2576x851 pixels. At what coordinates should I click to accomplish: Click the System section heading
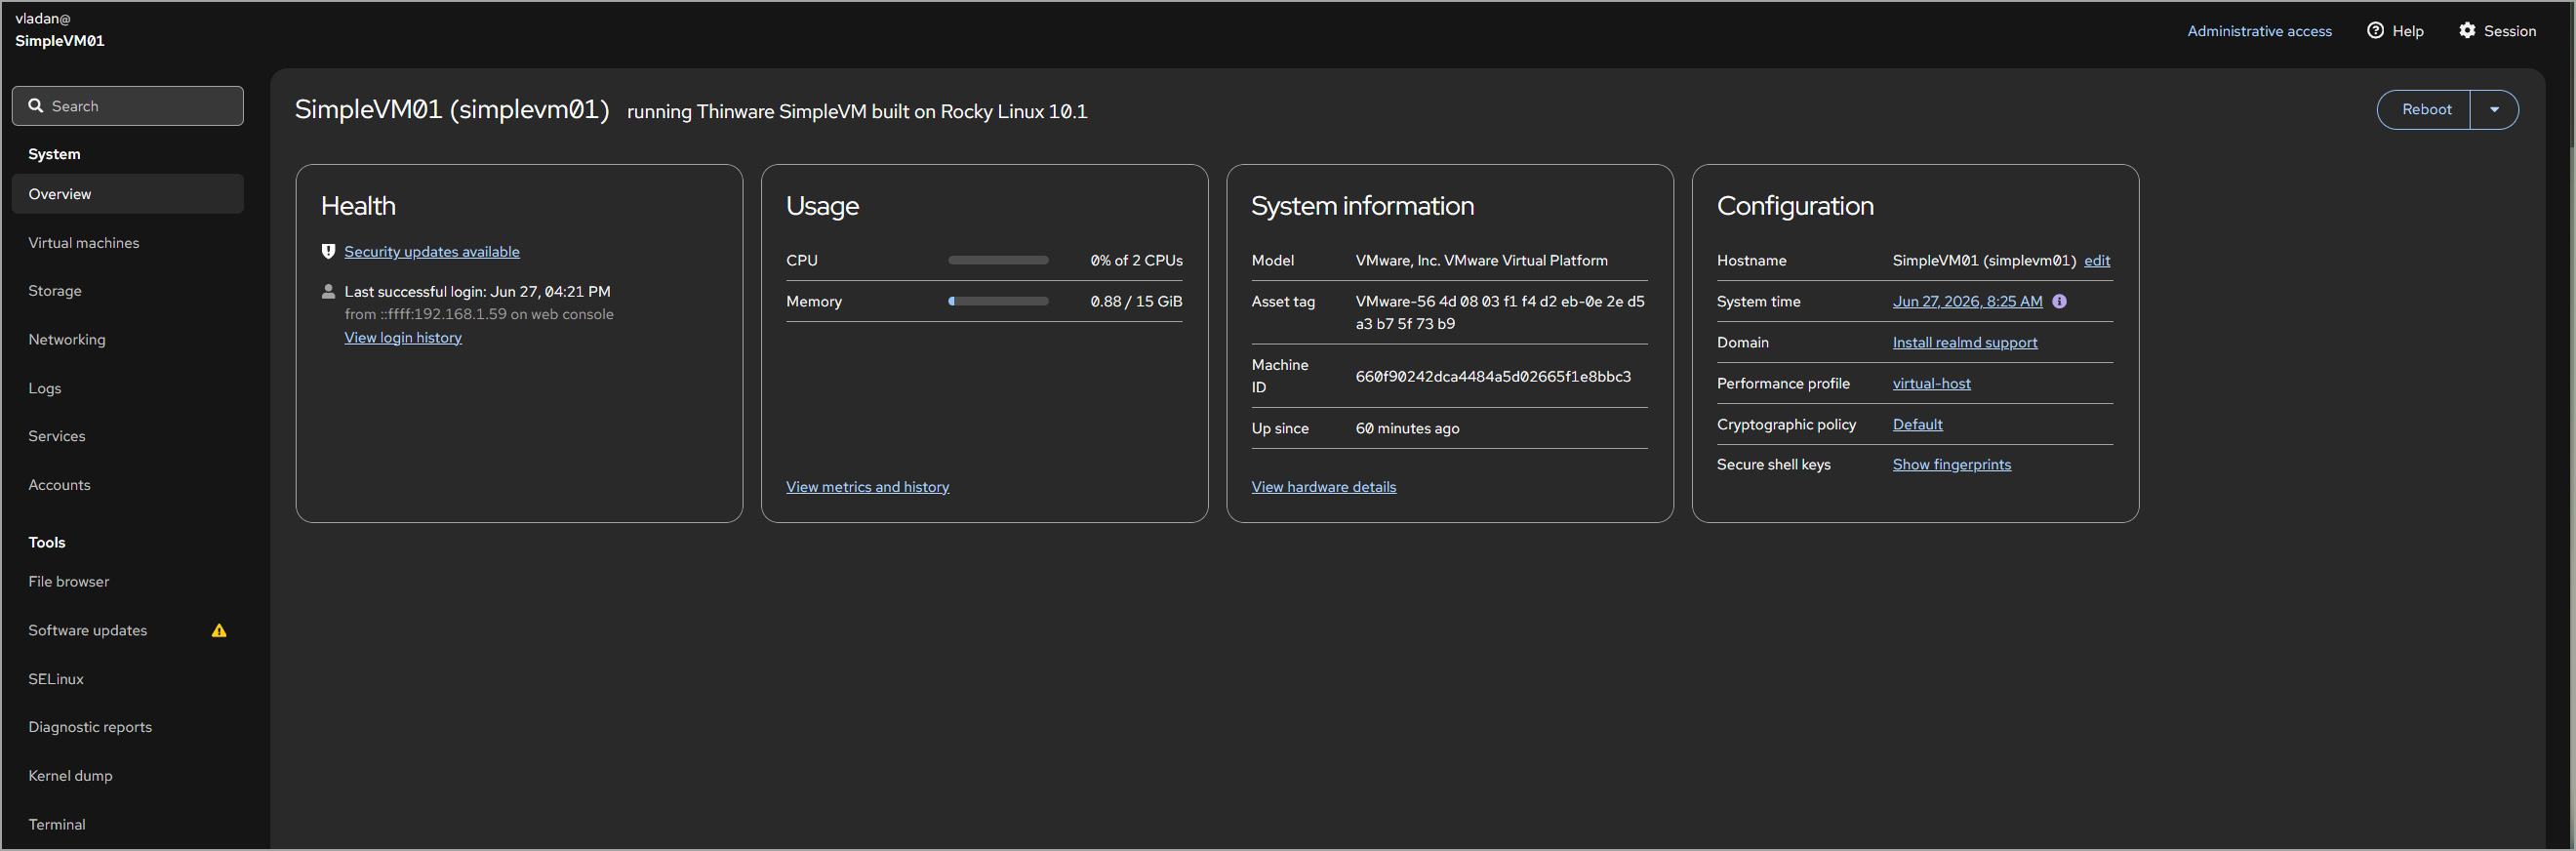pyautogui.click(x=54, y=154)
